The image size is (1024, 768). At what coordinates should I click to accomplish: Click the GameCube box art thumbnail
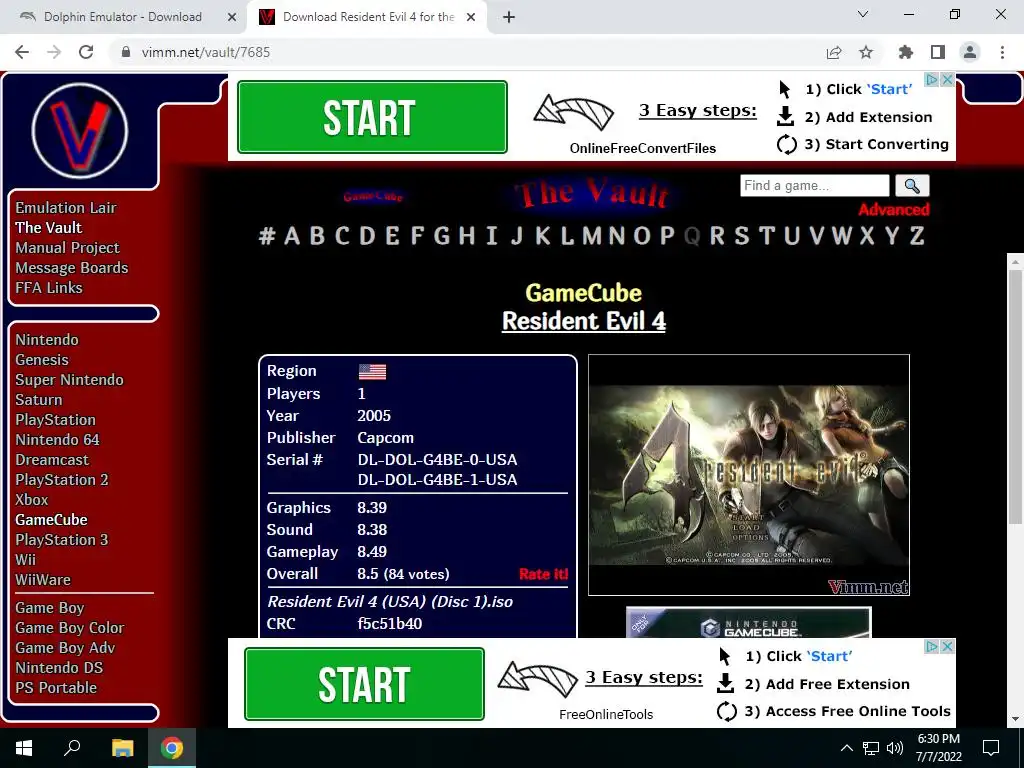(748, 623)
